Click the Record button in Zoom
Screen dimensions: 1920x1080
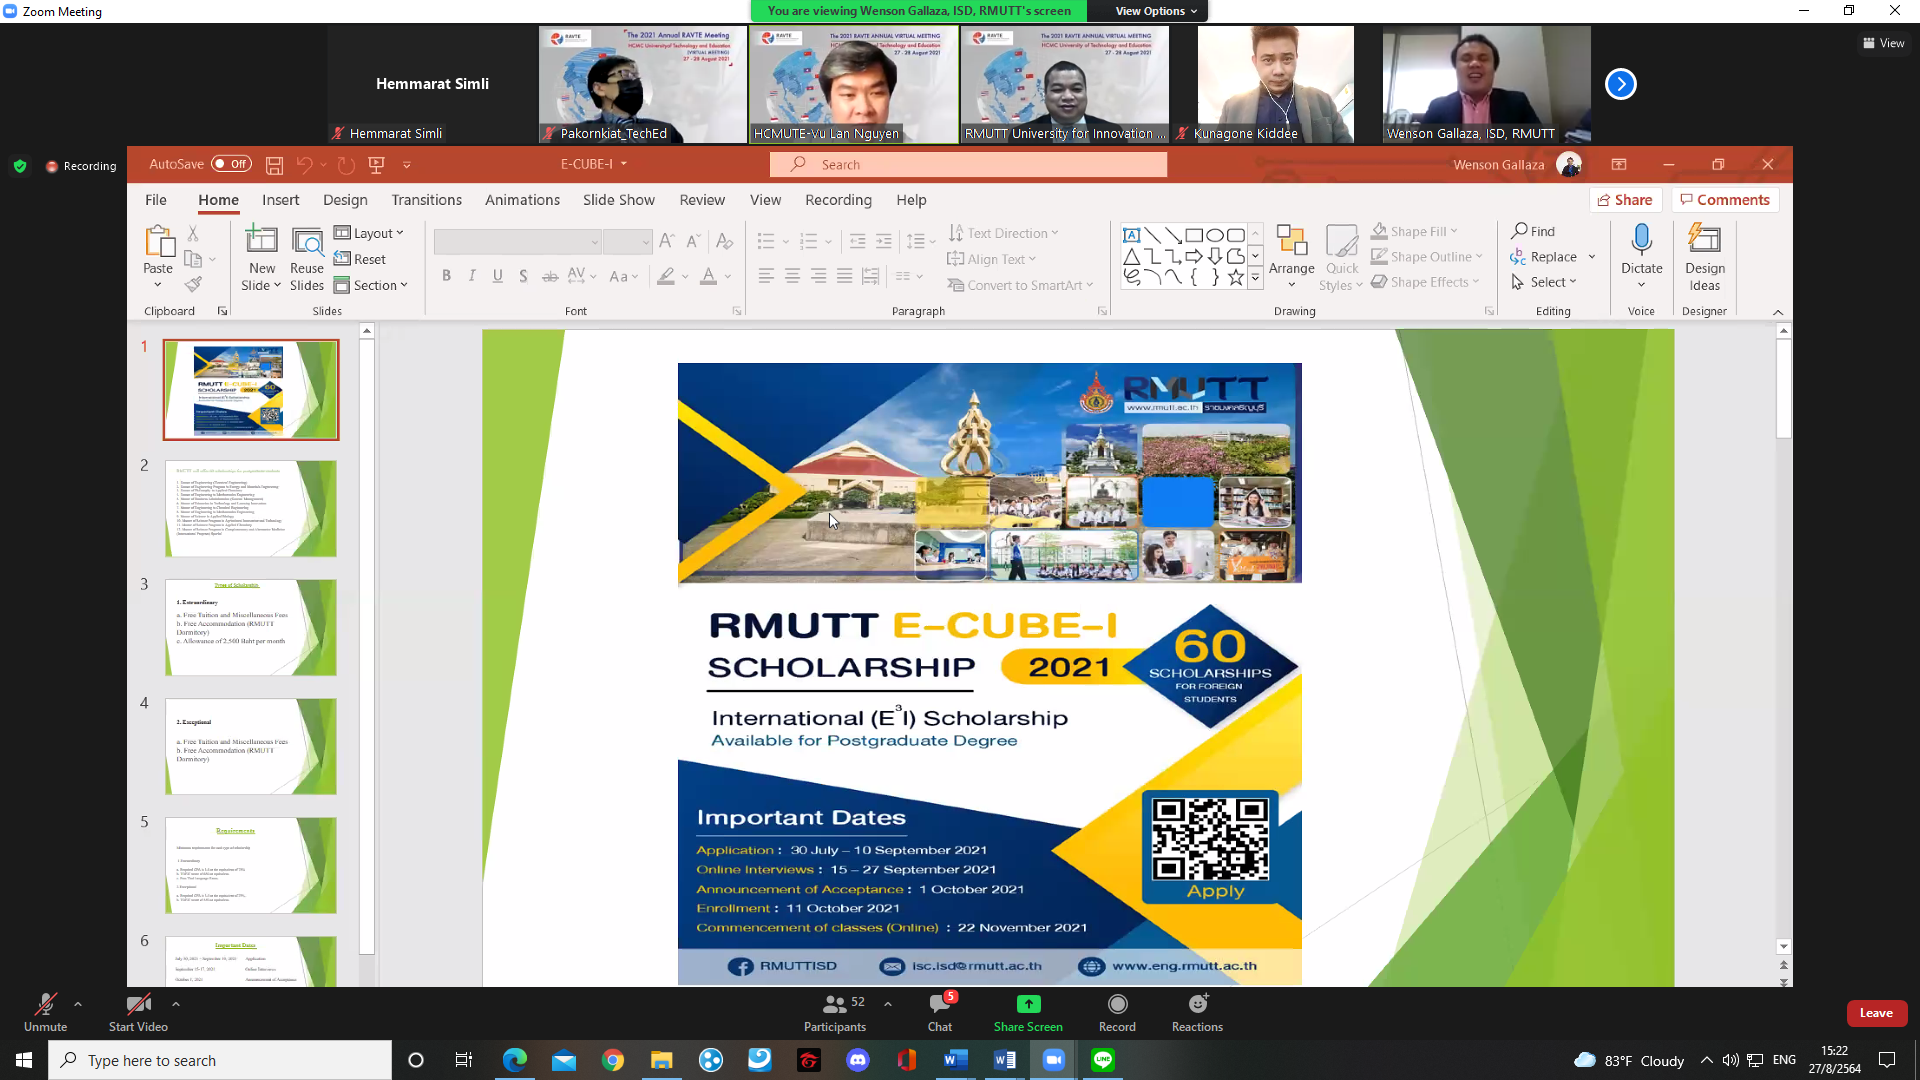tap(1117, 1012)
